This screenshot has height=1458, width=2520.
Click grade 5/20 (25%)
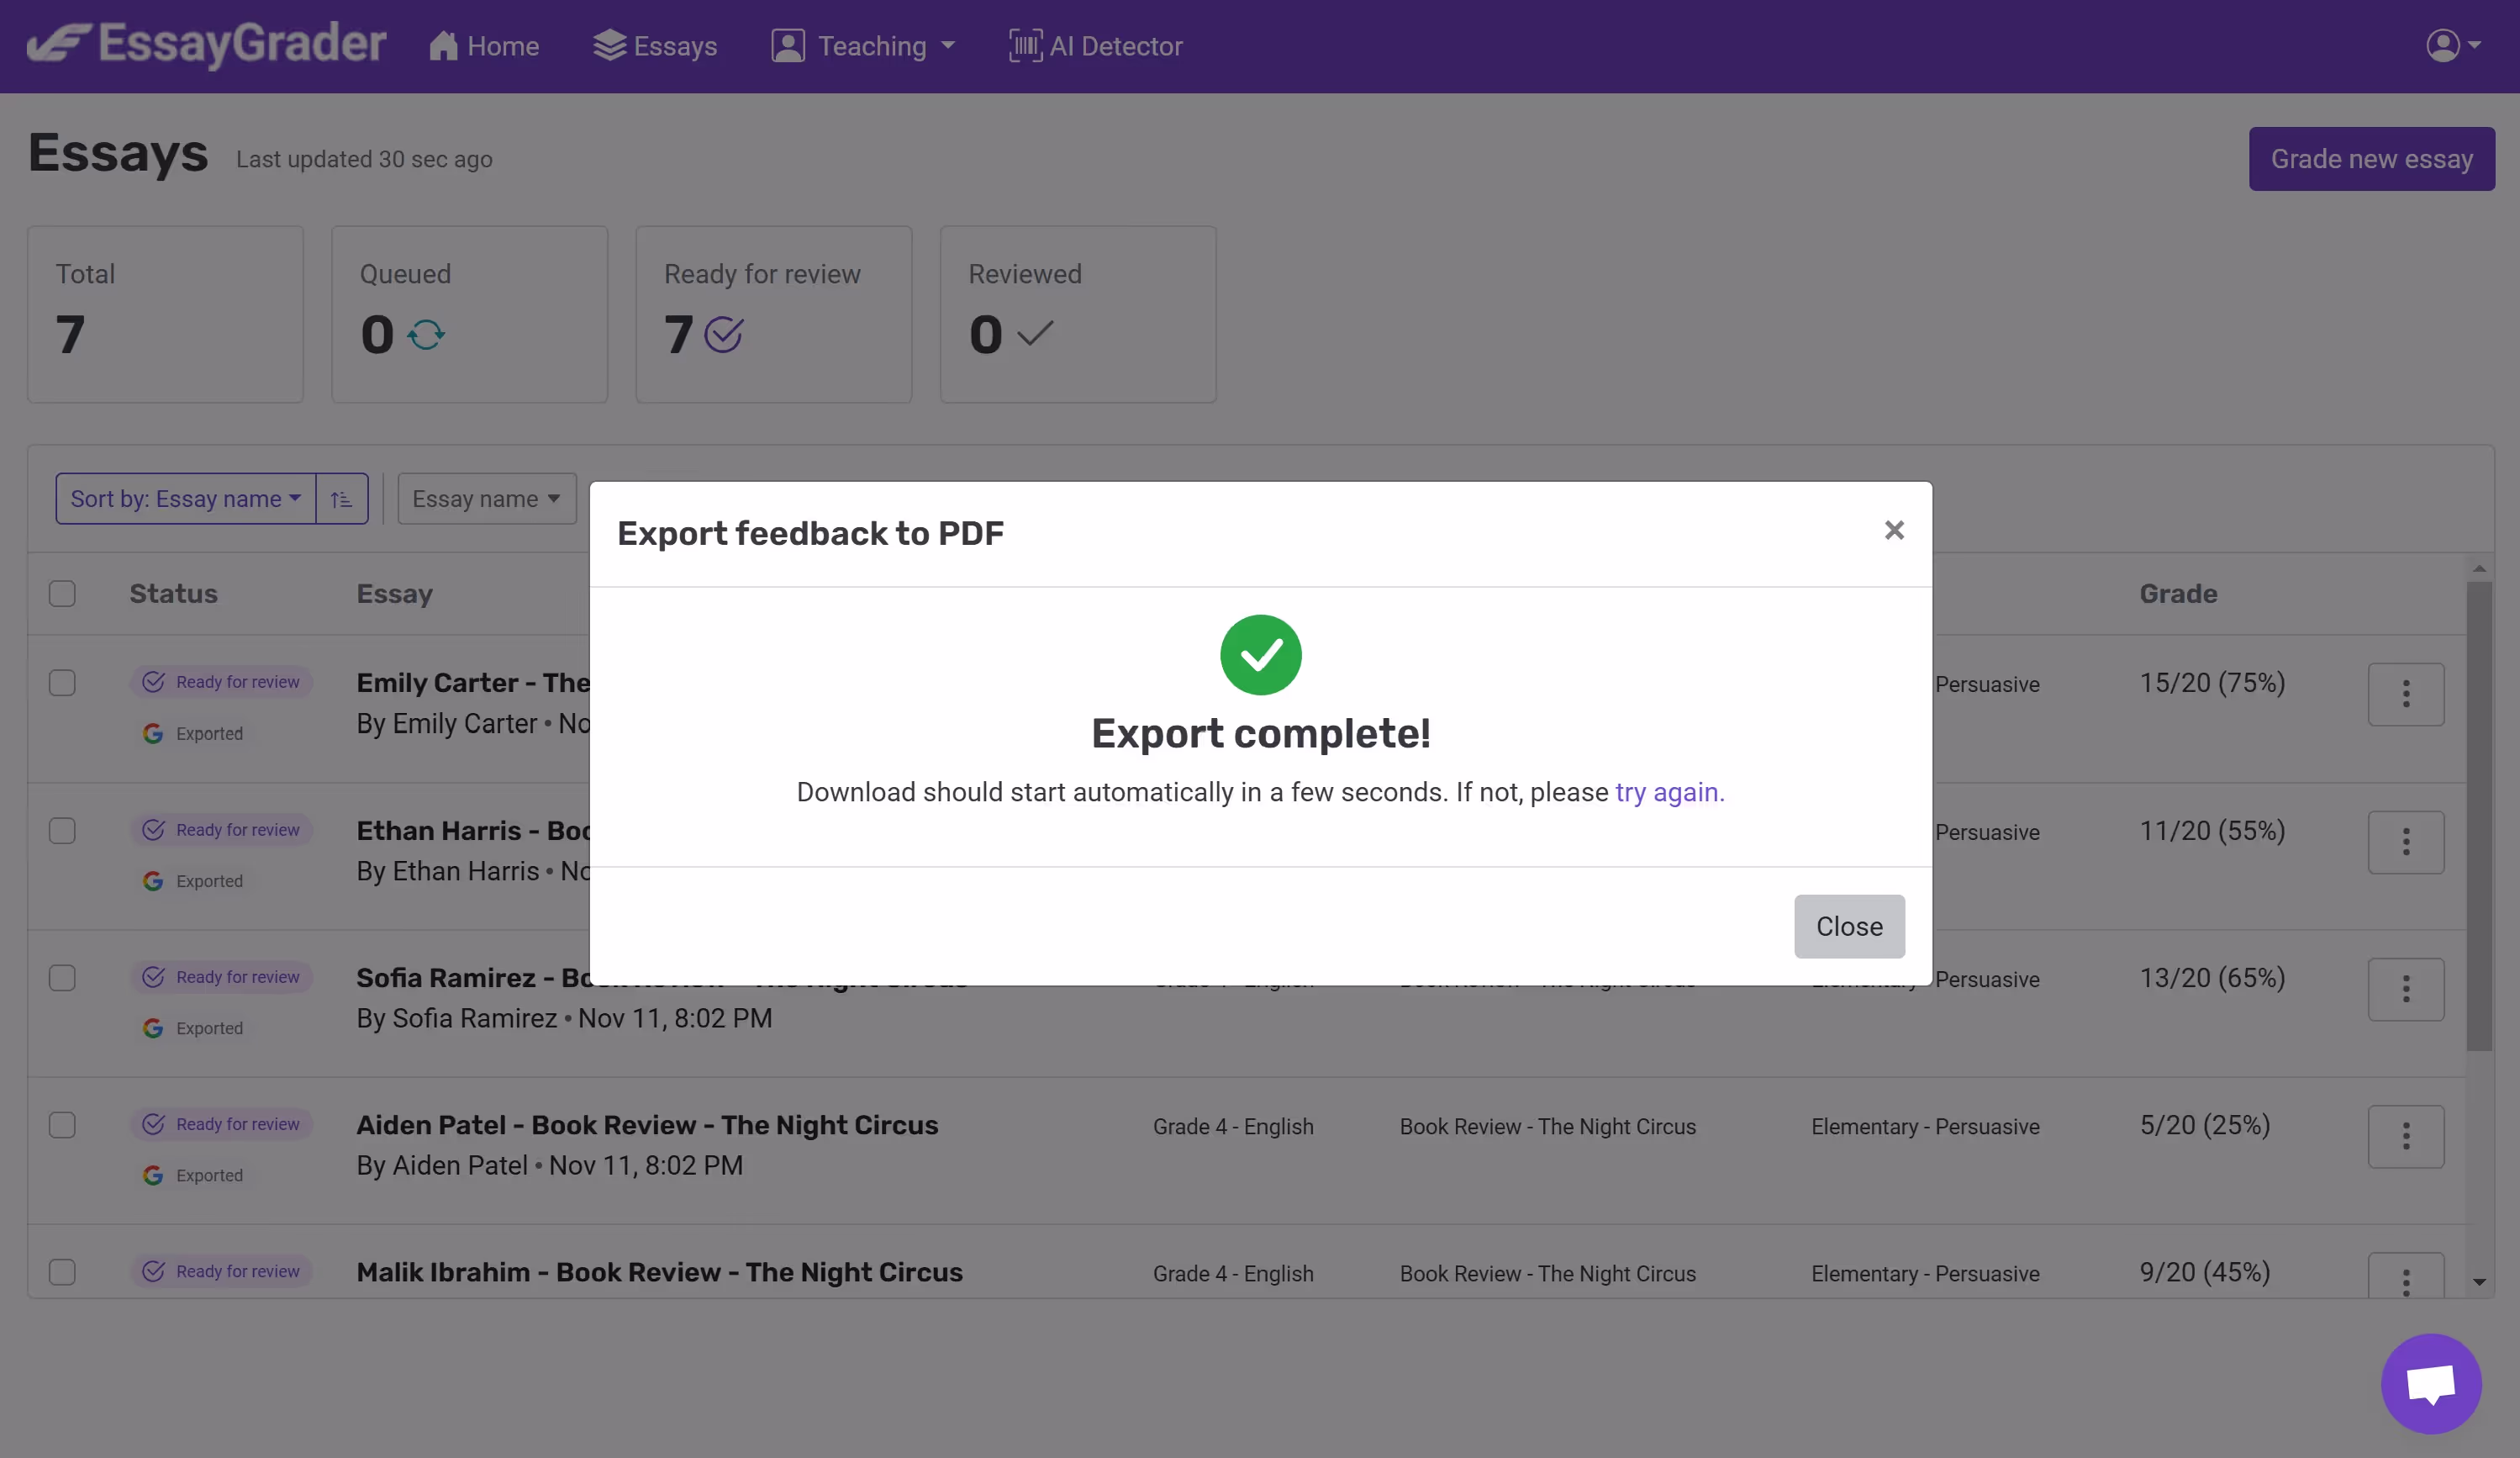coord(2205,1124)
